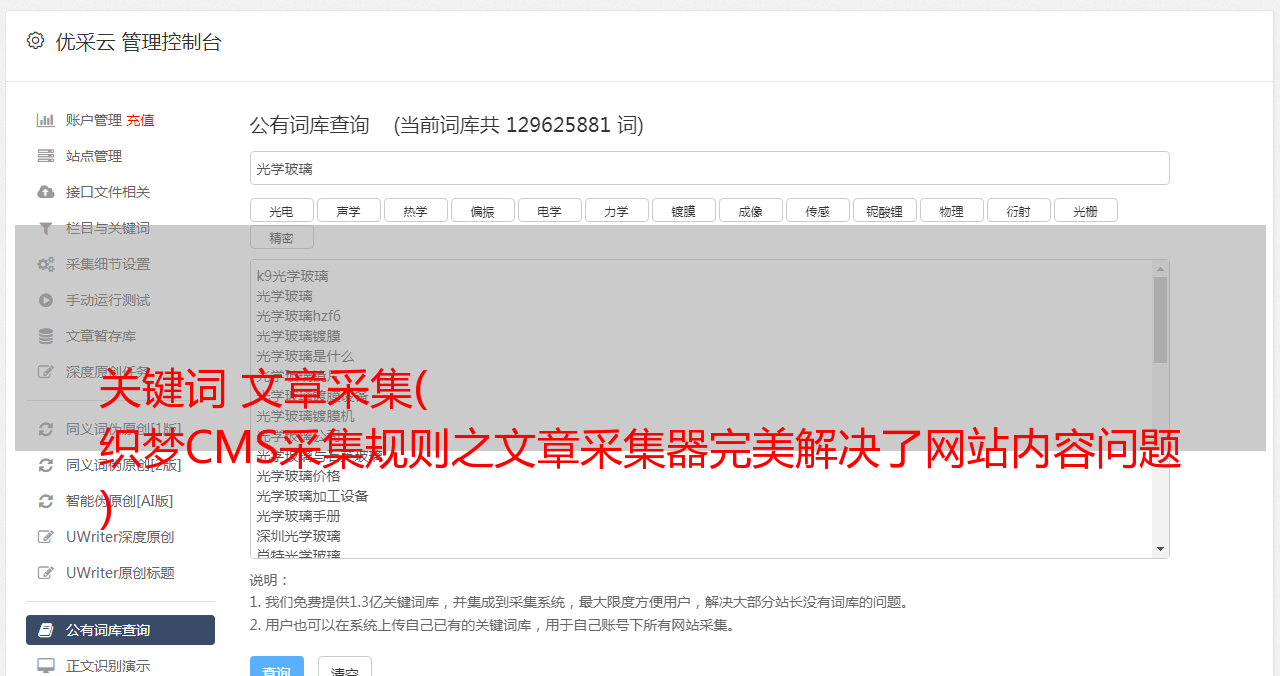Click the results list scrollbar down arrow
The width and height of the screenshot is (1280, 676).
pos(1160,549)
